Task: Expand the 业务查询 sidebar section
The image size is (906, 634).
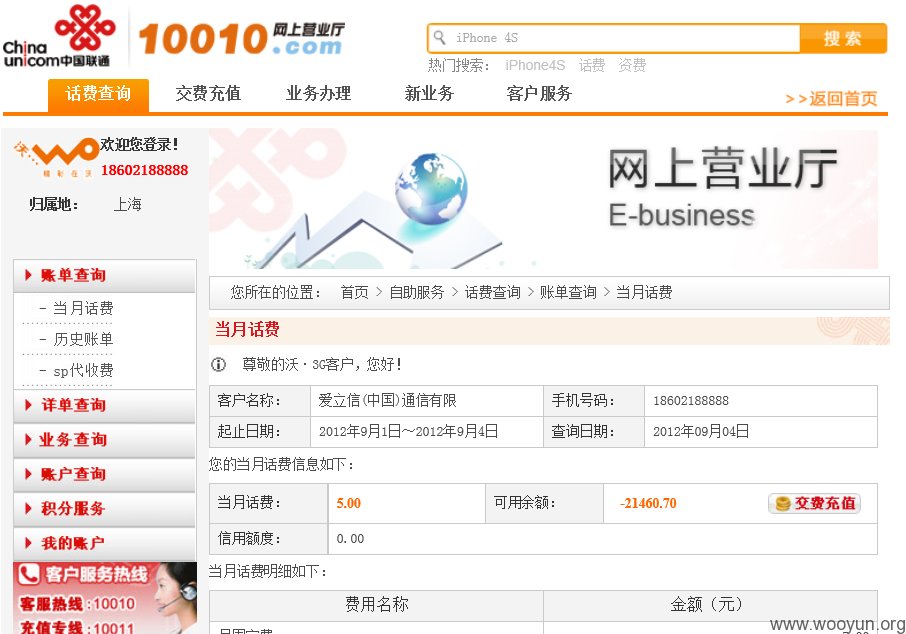Action: [x=105, y=440]
